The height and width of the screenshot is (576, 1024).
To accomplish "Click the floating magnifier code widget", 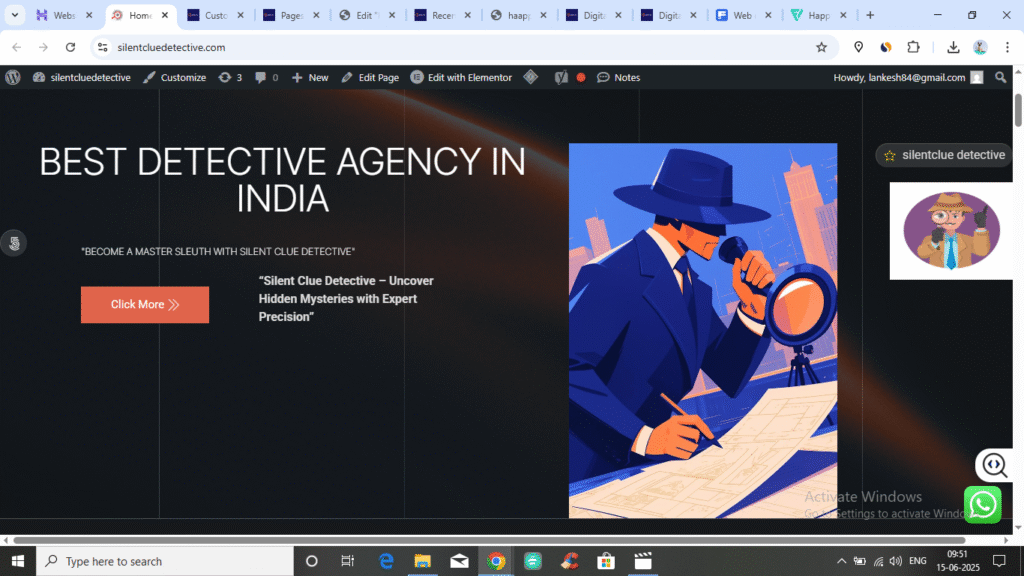I will (x=994, y=465).
